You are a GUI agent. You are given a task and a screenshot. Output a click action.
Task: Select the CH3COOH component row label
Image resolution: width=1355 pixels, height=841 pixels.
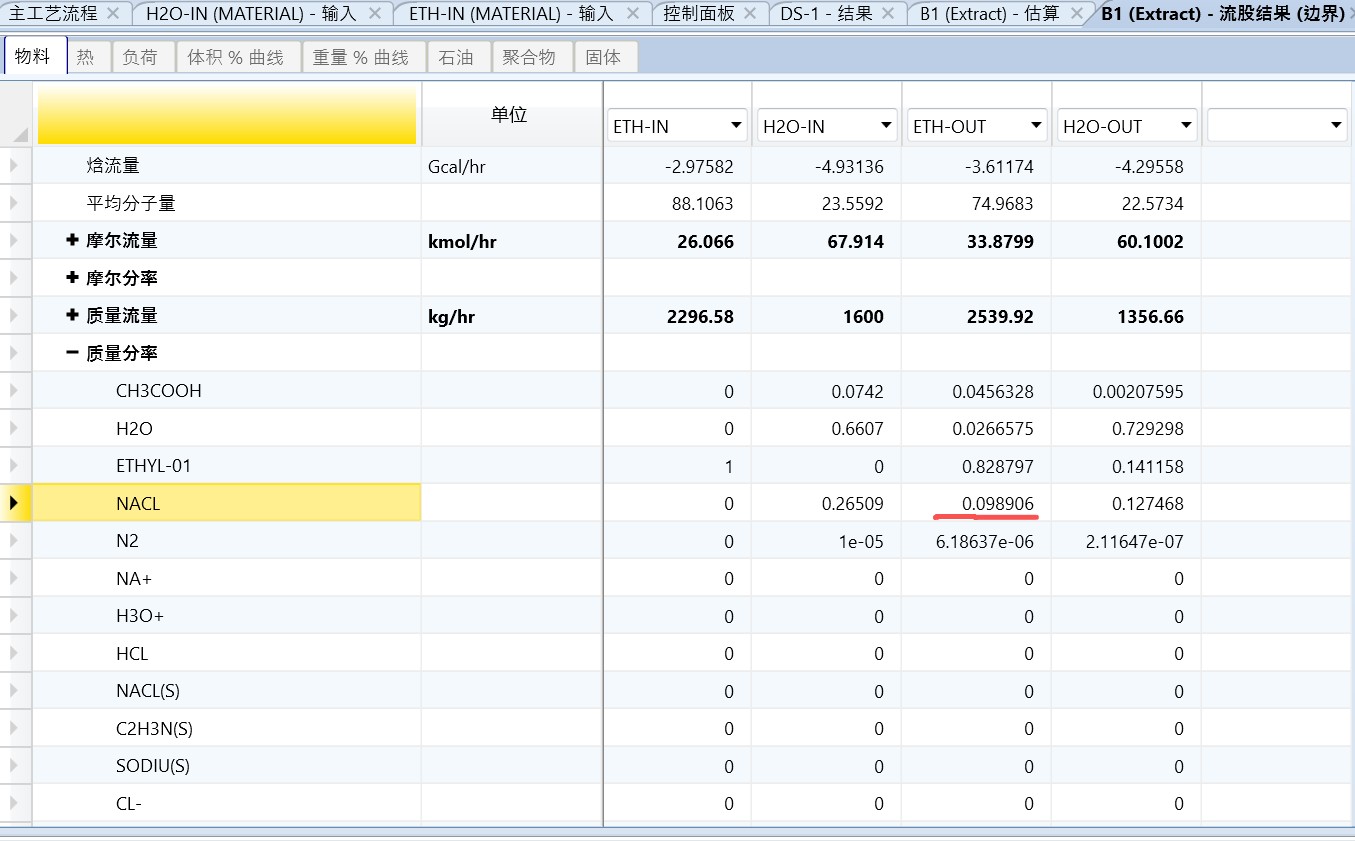159,391
